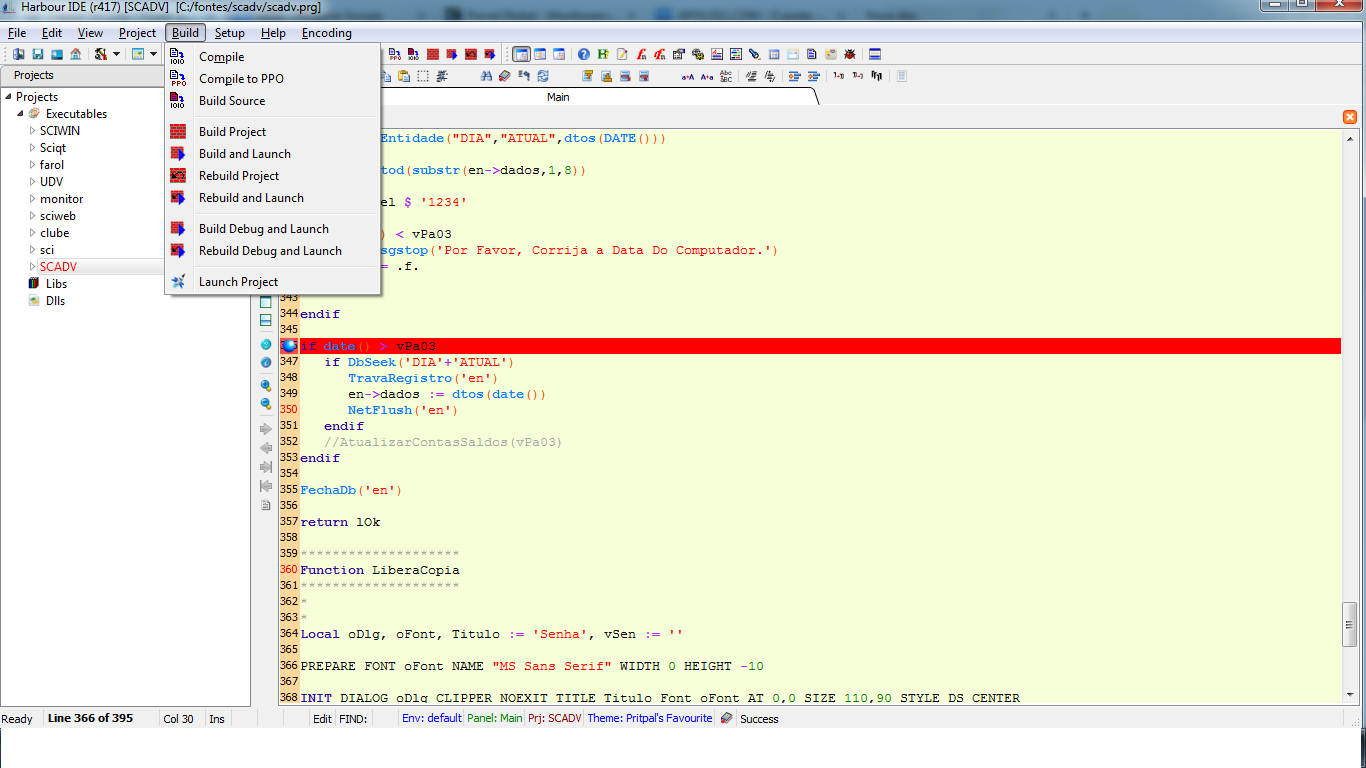This screenshot has height=768, width=1366.
Task: Toggle the Ins insert mode indicator
Action: tap(217, 719)
